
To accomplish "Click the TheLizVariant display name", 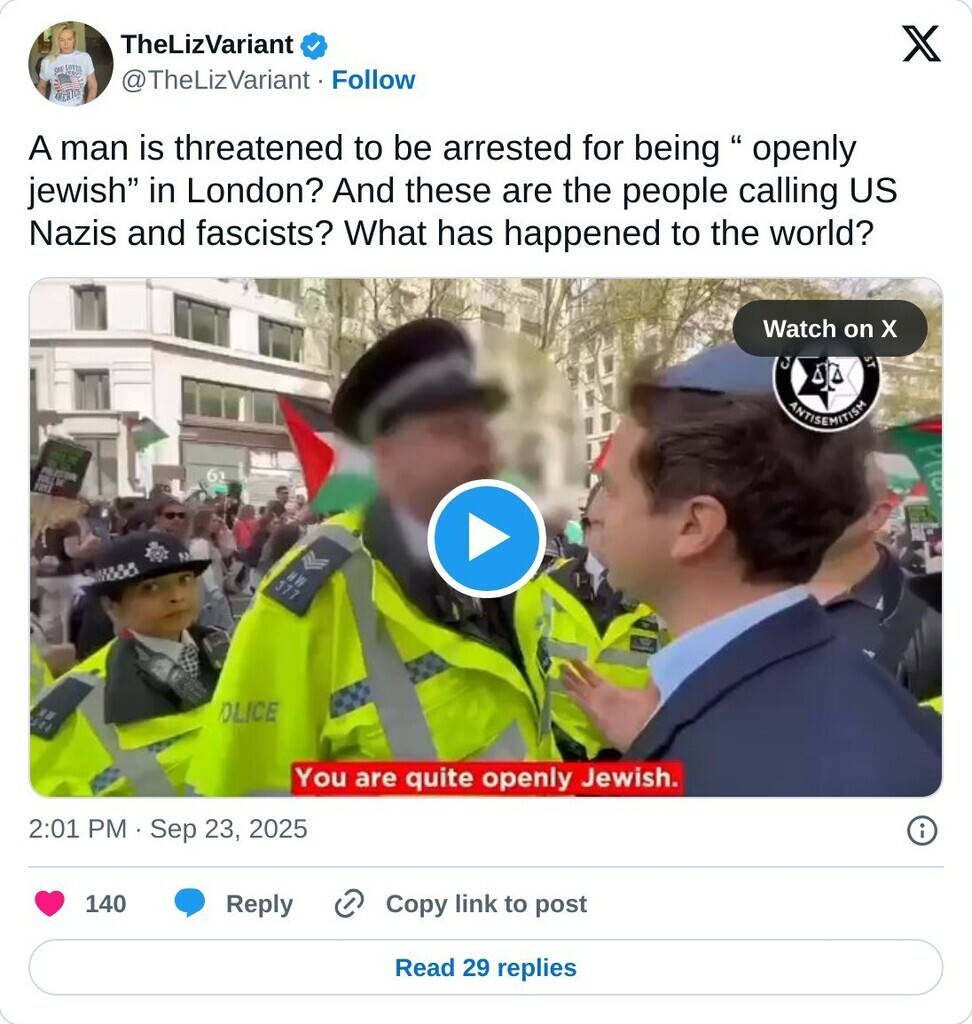I will click(x=207, y=44).
